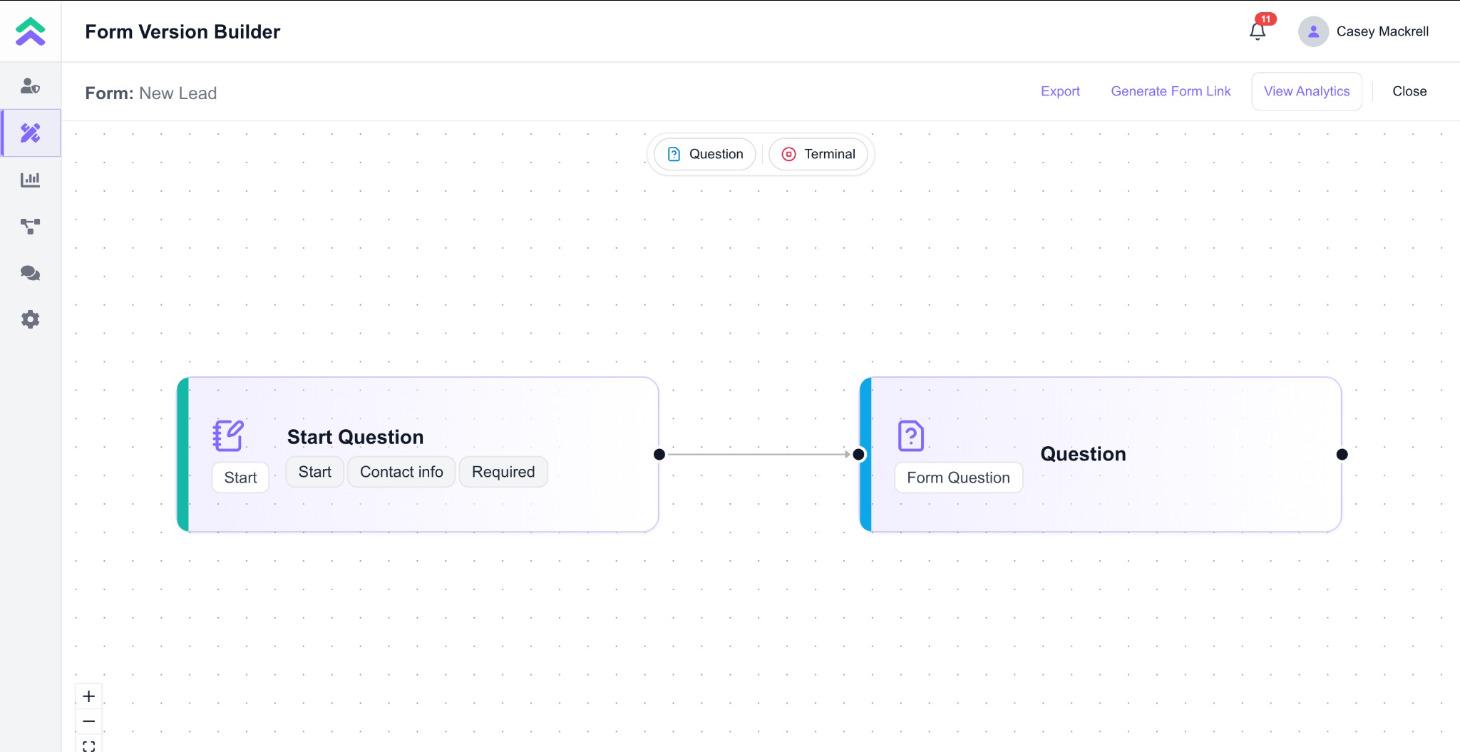Screen dimensions: 1460x752
Task: Click the output connector dot on Question node
Action: click(1341, 454)
